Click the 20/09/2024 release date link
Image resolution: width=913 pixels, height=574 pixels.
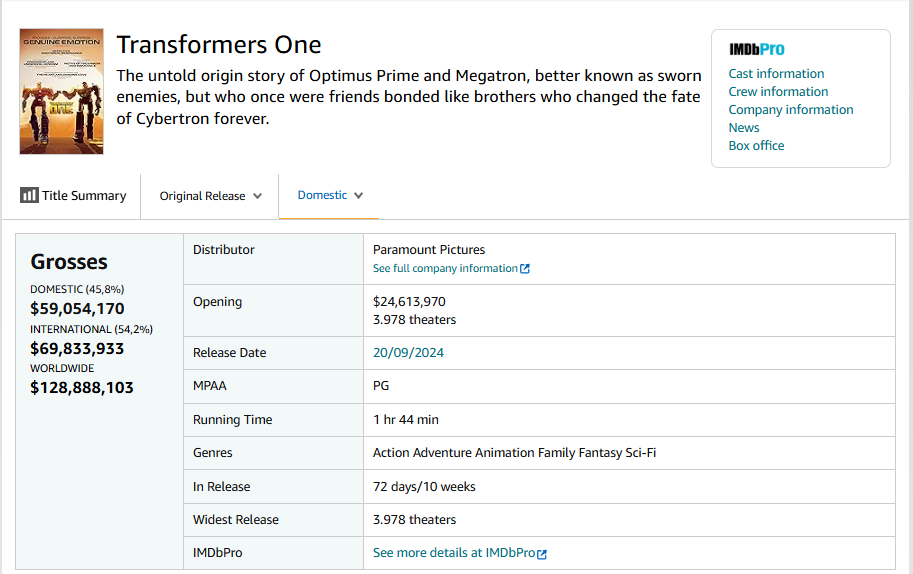(408, 353)
